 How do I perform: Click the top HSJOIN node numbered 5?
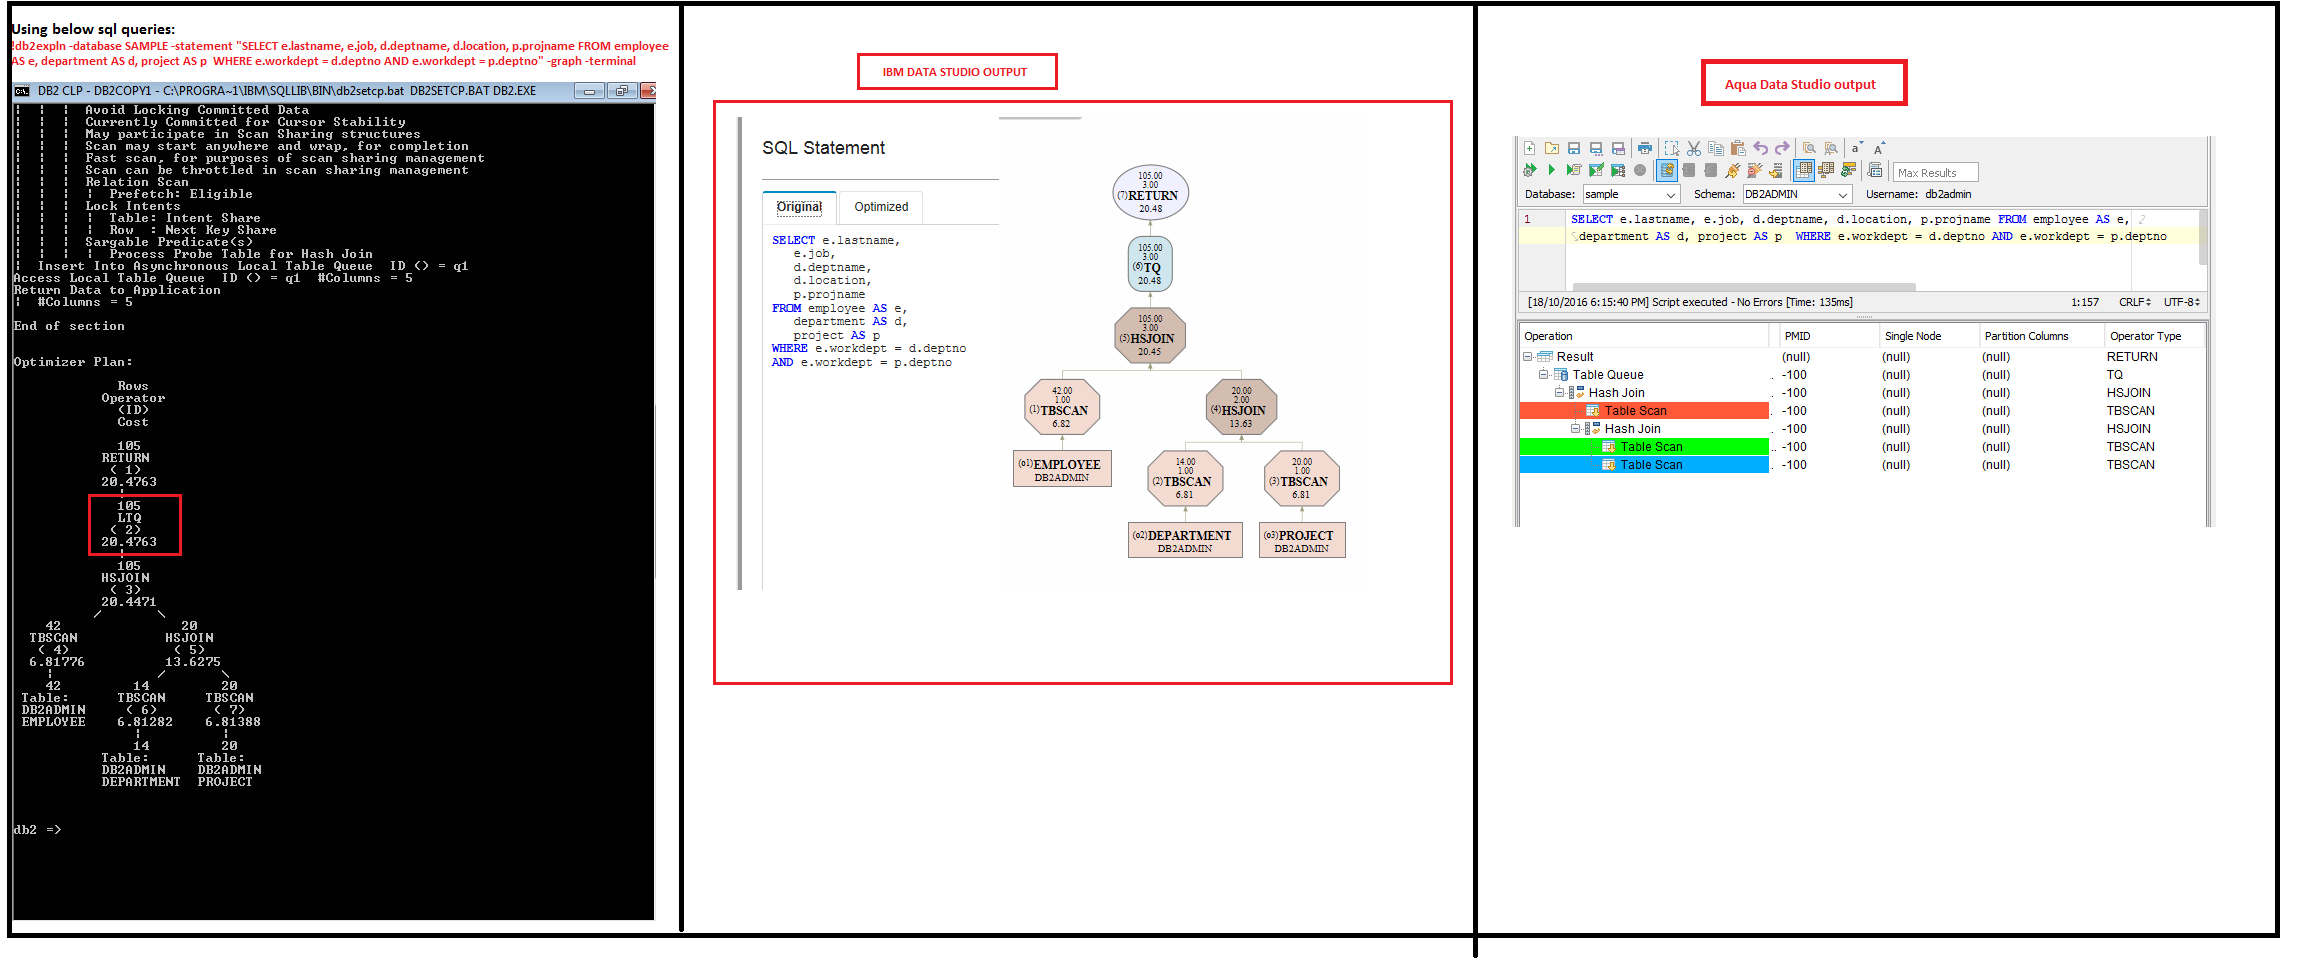(x=1150, y=335)
